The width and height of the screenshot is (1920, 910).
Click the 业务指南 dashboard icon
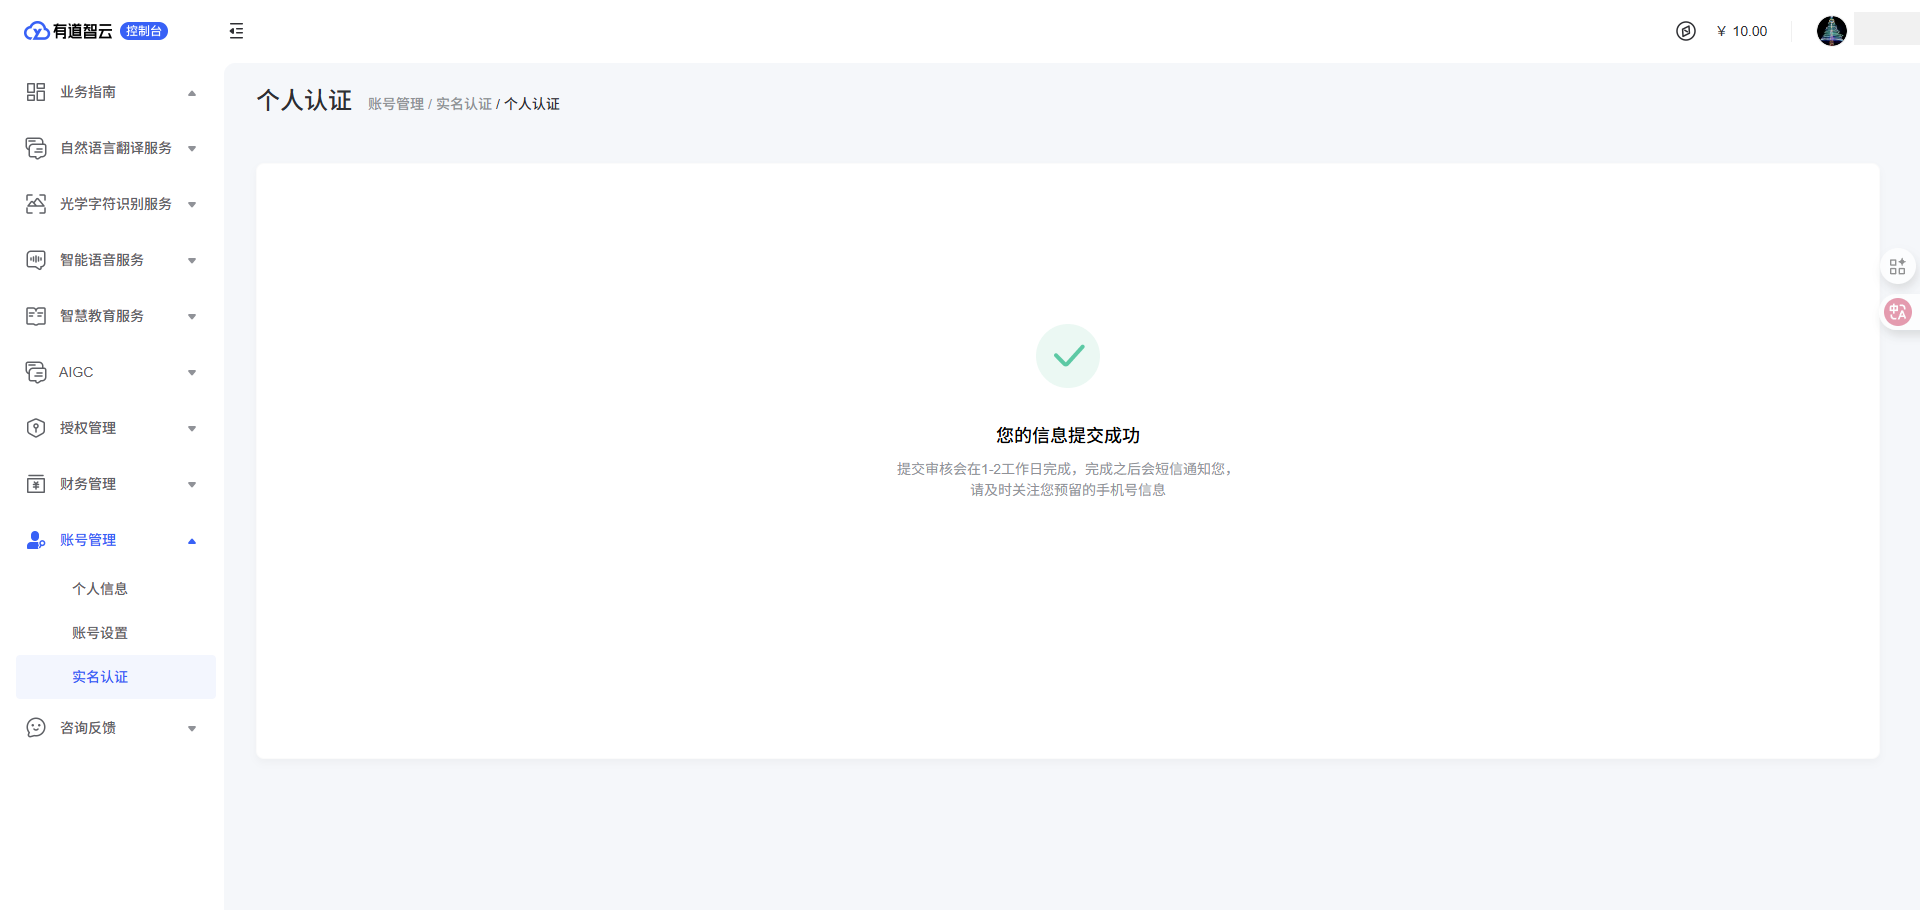coord(36,92)
